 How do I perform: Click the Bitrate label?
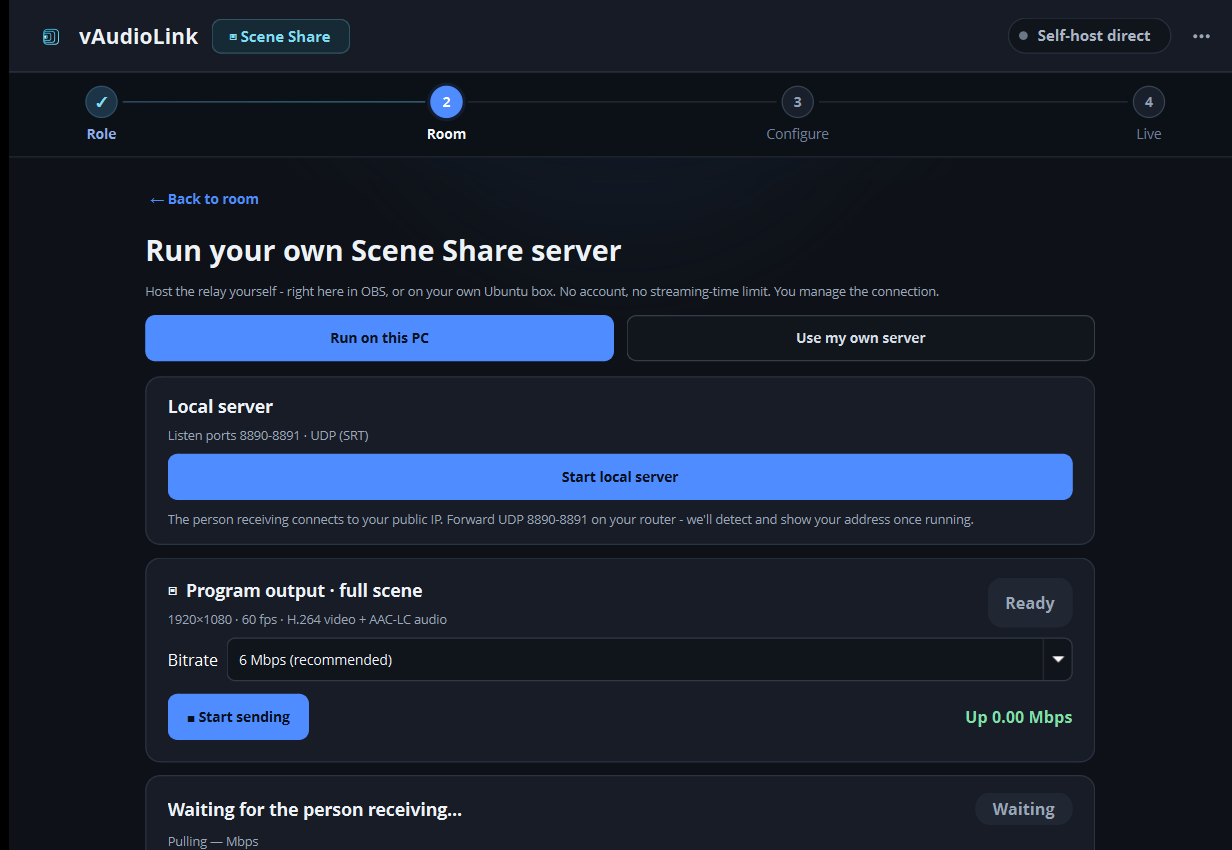(193, 660)
